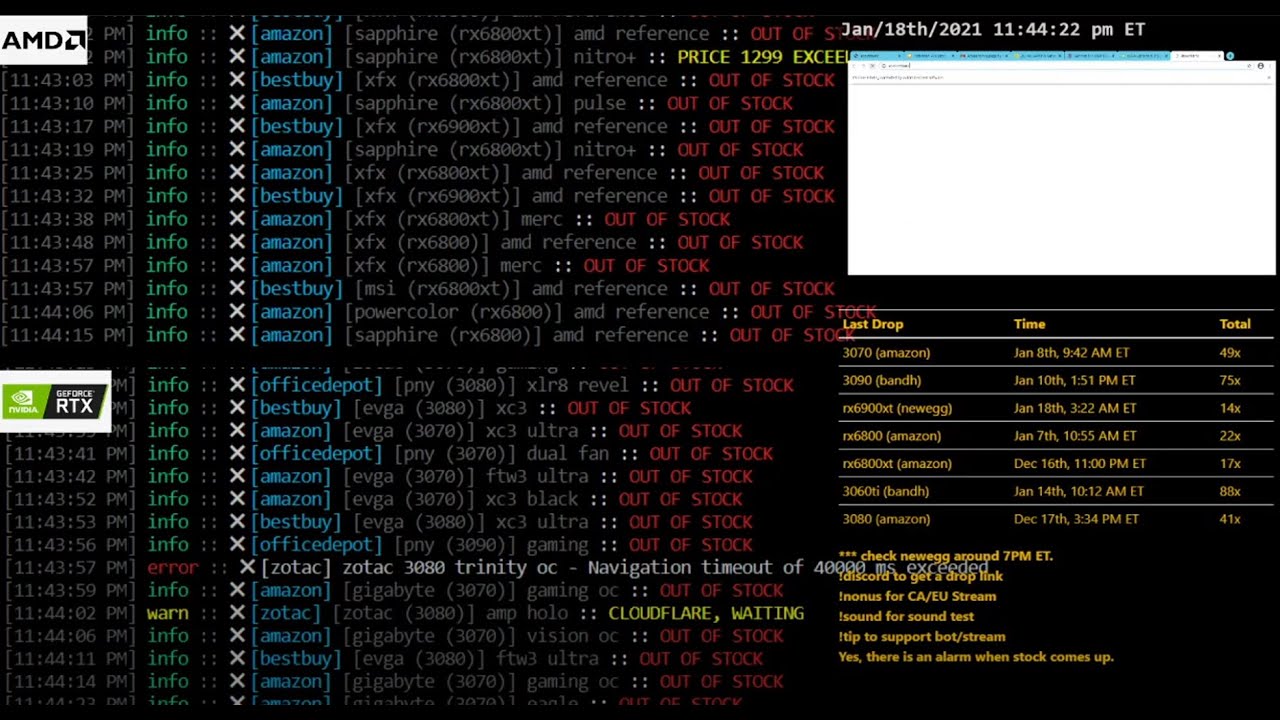
Task: Click the '3070 (amazon)' last drop cell
Action: [x=886, y=352]
